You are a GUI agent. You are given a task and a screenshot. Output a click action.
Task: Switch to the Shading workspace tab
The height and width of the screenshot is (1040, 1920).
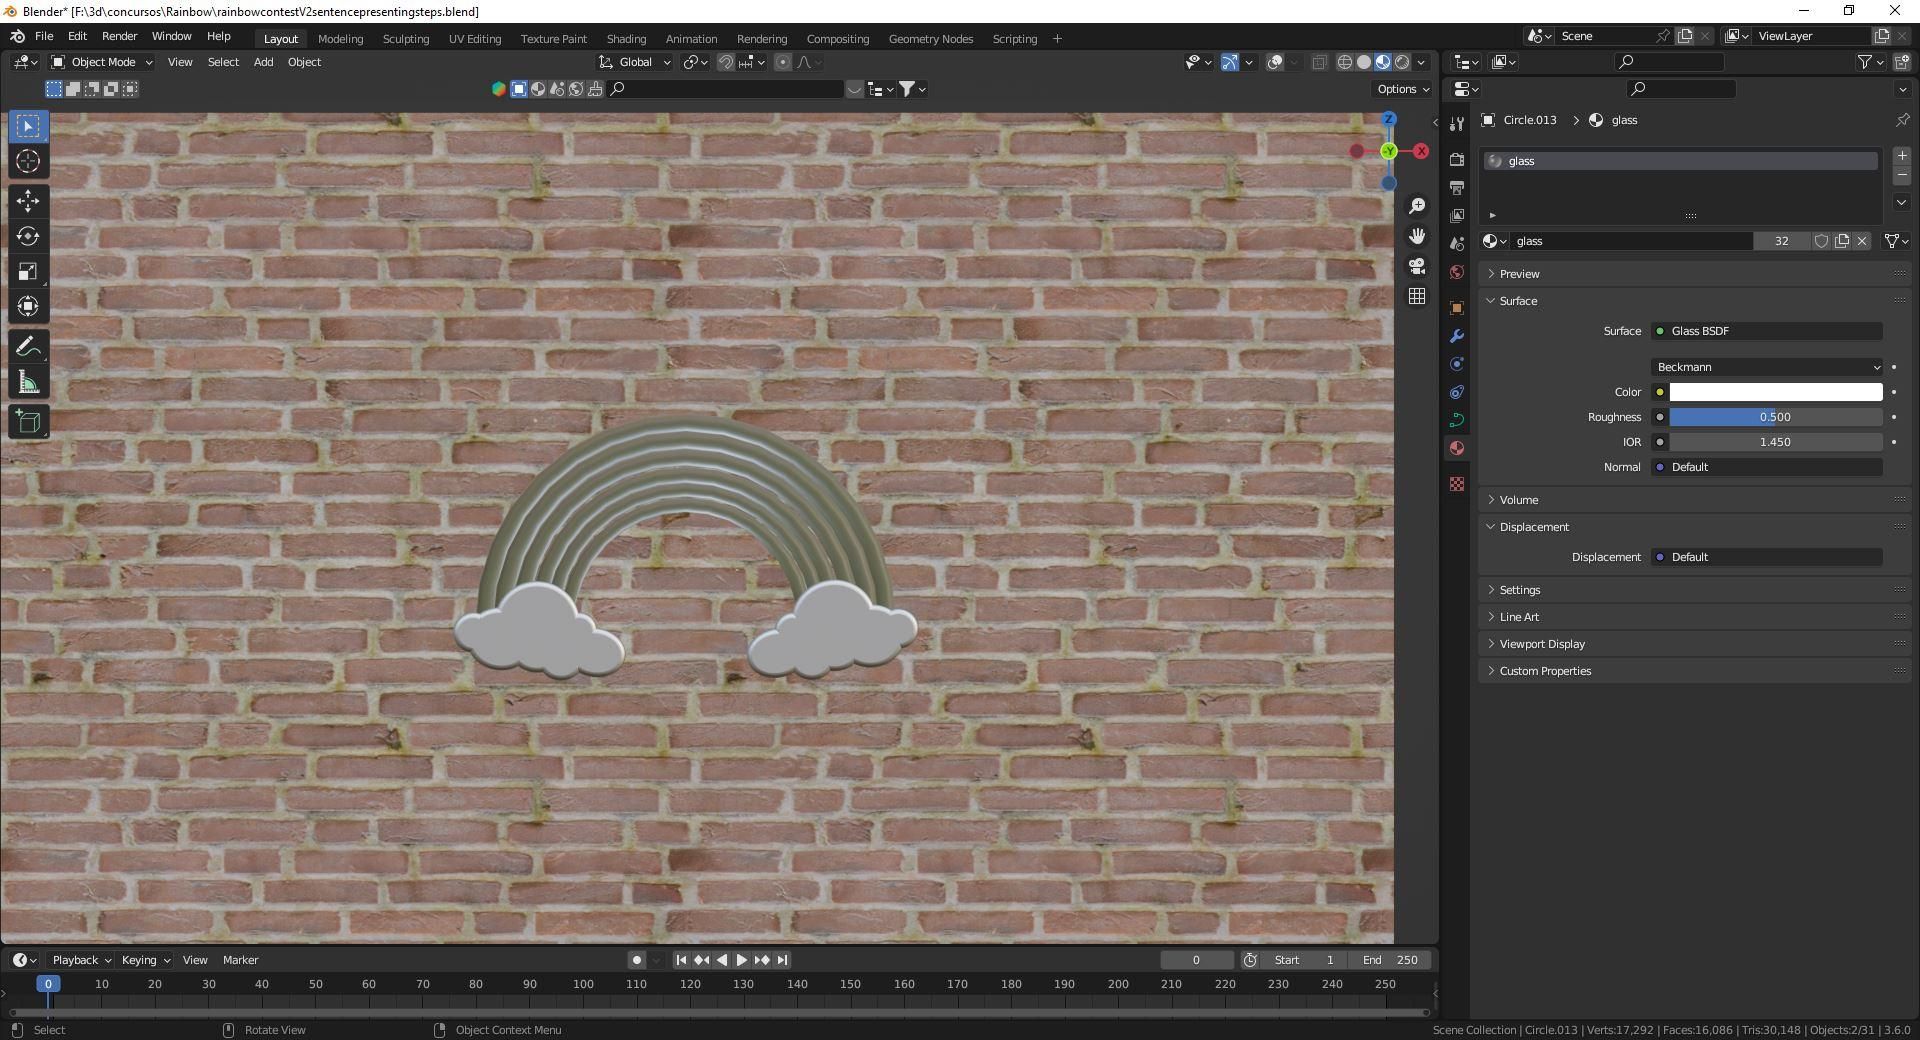click(x=626, y=39)
